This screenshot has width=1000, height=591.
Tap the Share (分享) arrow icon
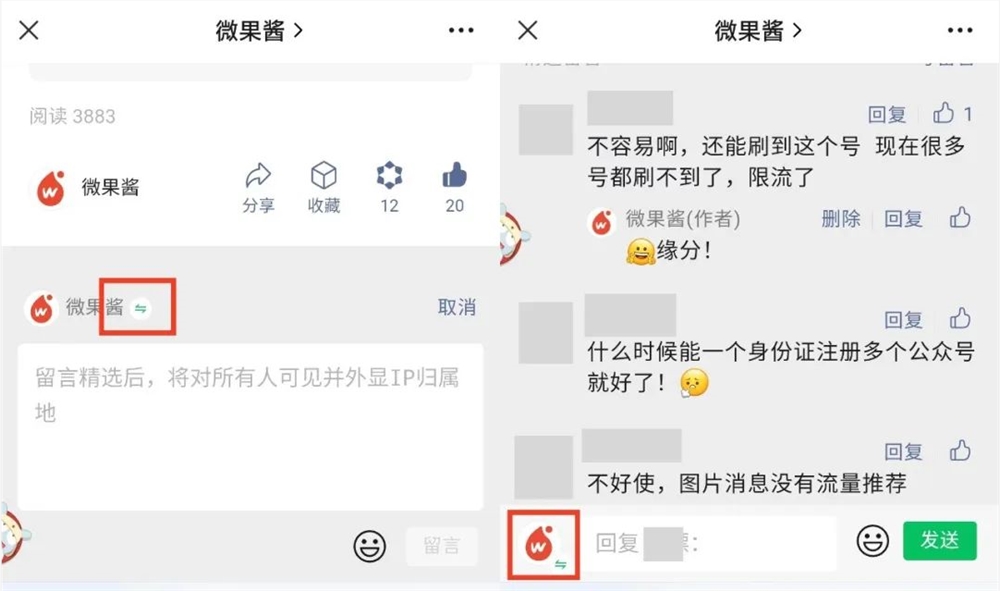(258, 175)
